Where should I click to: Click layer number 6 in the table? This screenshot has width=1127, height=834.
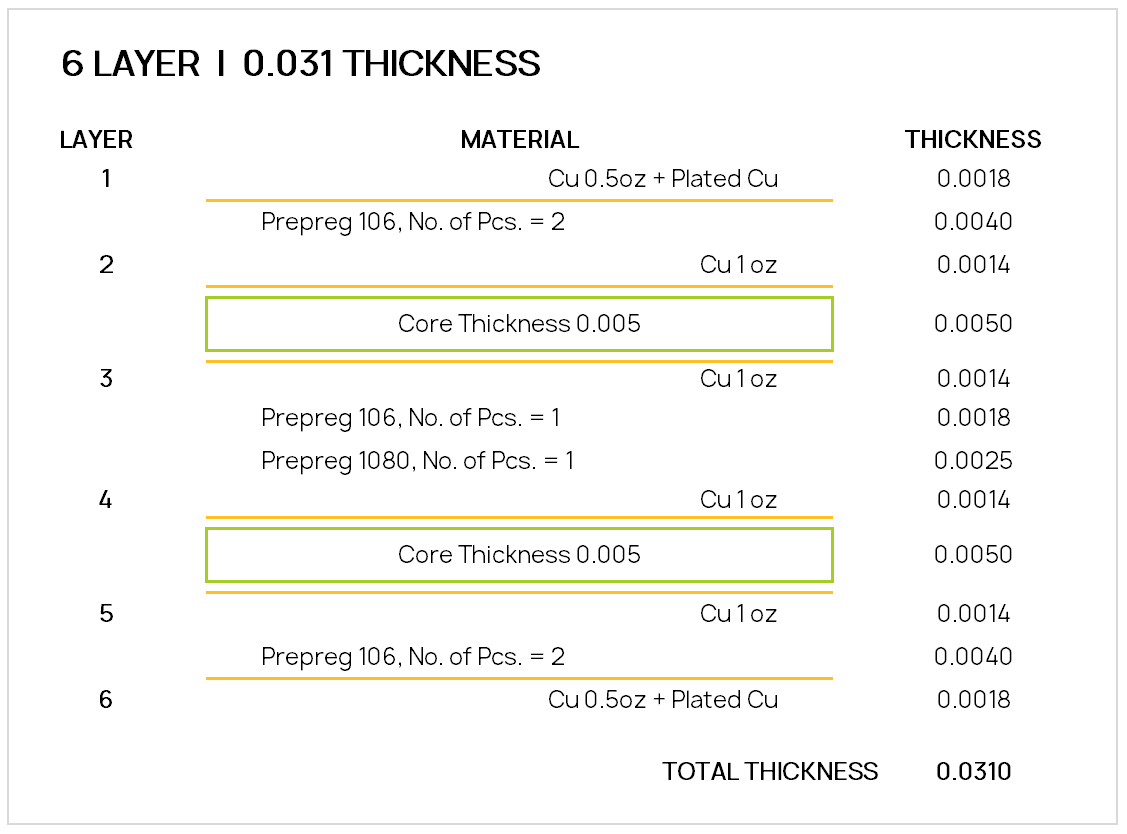tap(106, 700)
